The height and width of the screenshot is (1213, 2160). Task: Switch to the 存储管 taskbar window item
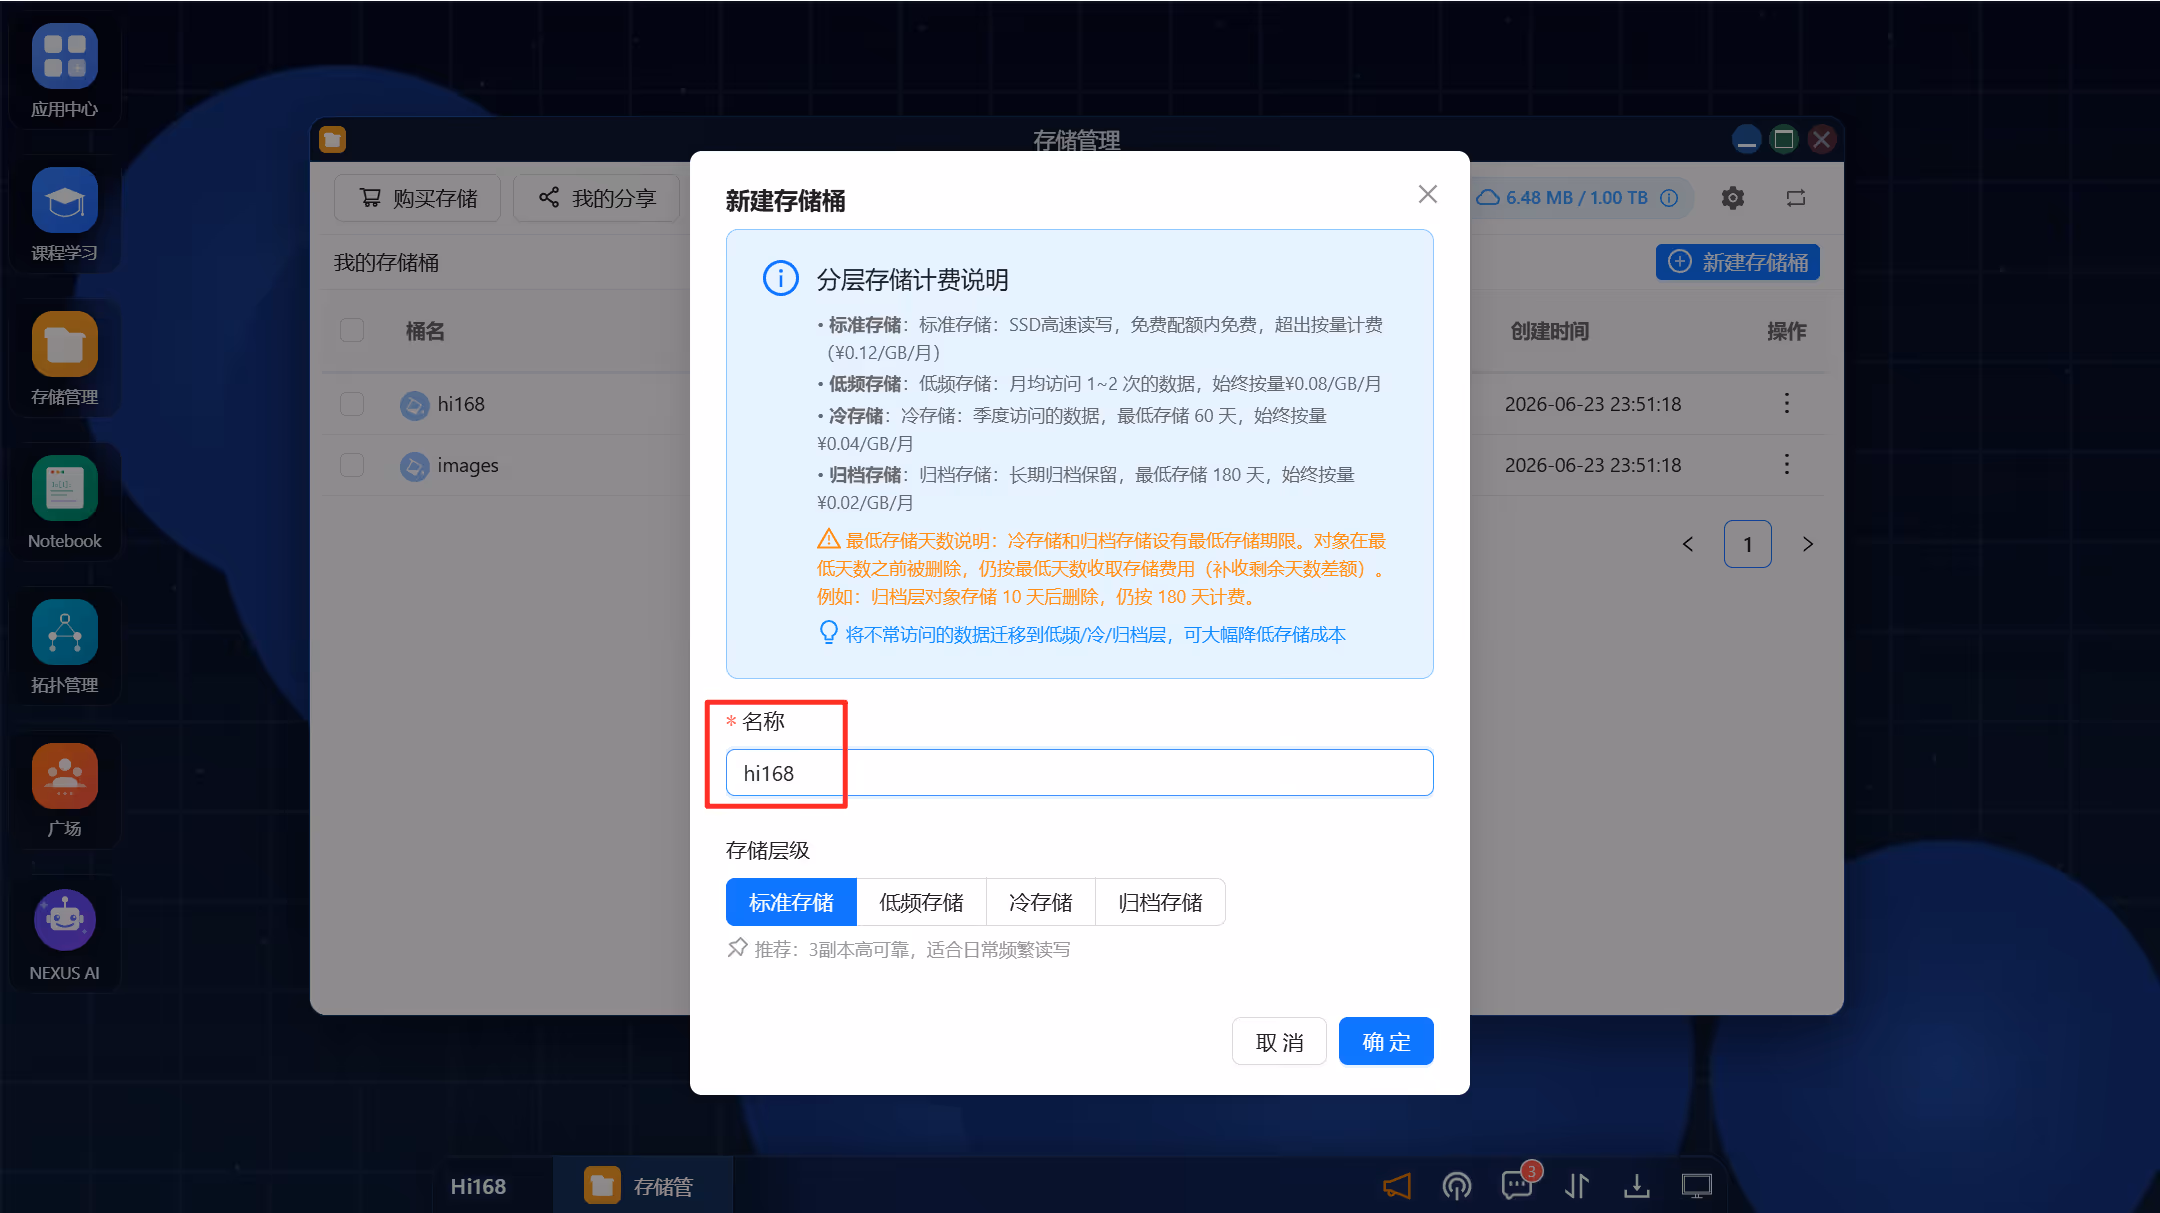tap(643, 1186)
